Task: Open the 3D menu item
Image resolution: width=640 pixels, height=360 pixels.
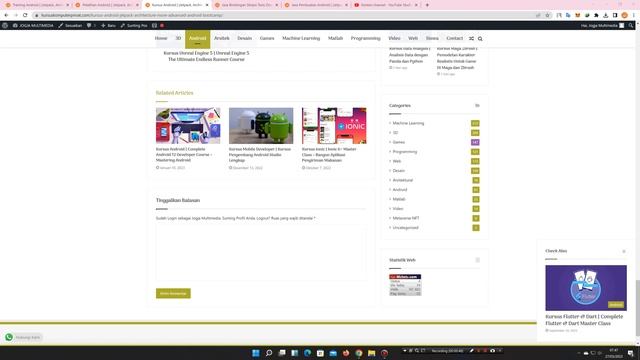Action: [178, 38]
